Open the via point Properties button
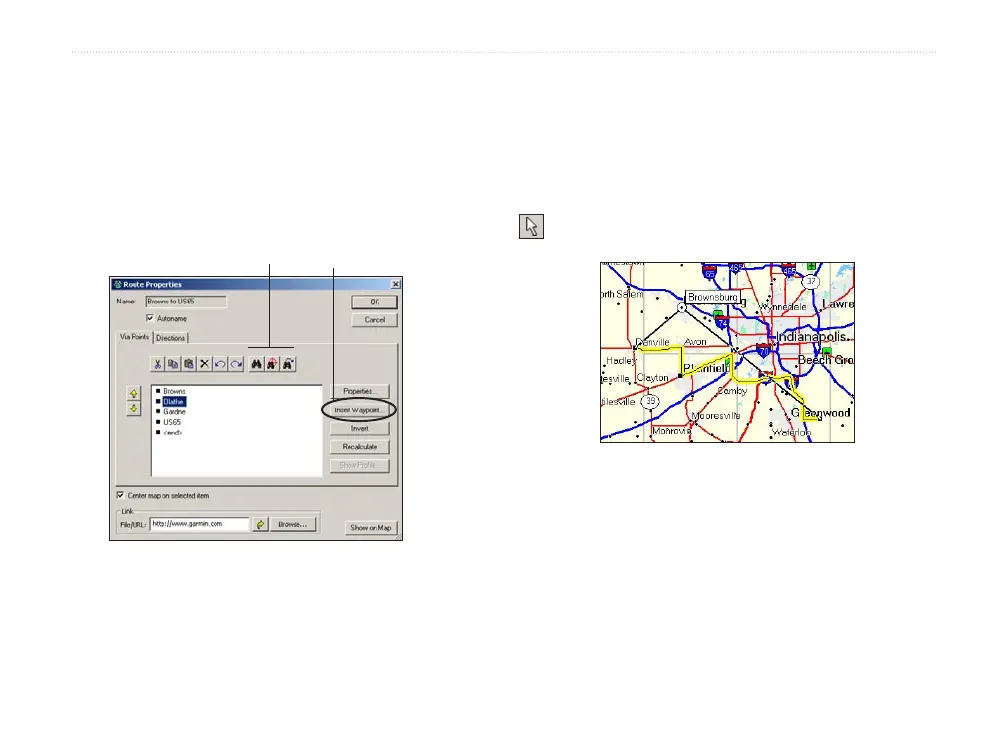Viewport: 1008px width, 738px height. [x=360, y=391]
